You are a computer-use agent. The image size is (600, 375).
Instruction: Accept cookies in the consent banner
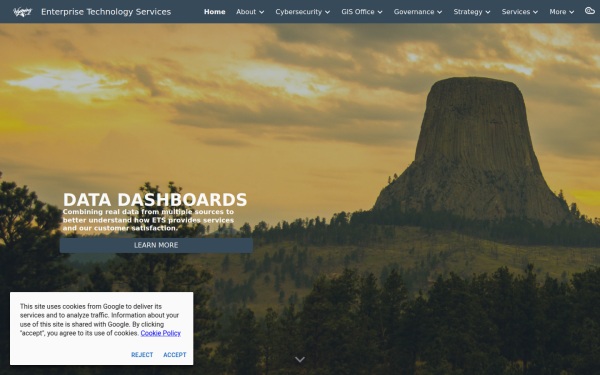coord(175,355)
